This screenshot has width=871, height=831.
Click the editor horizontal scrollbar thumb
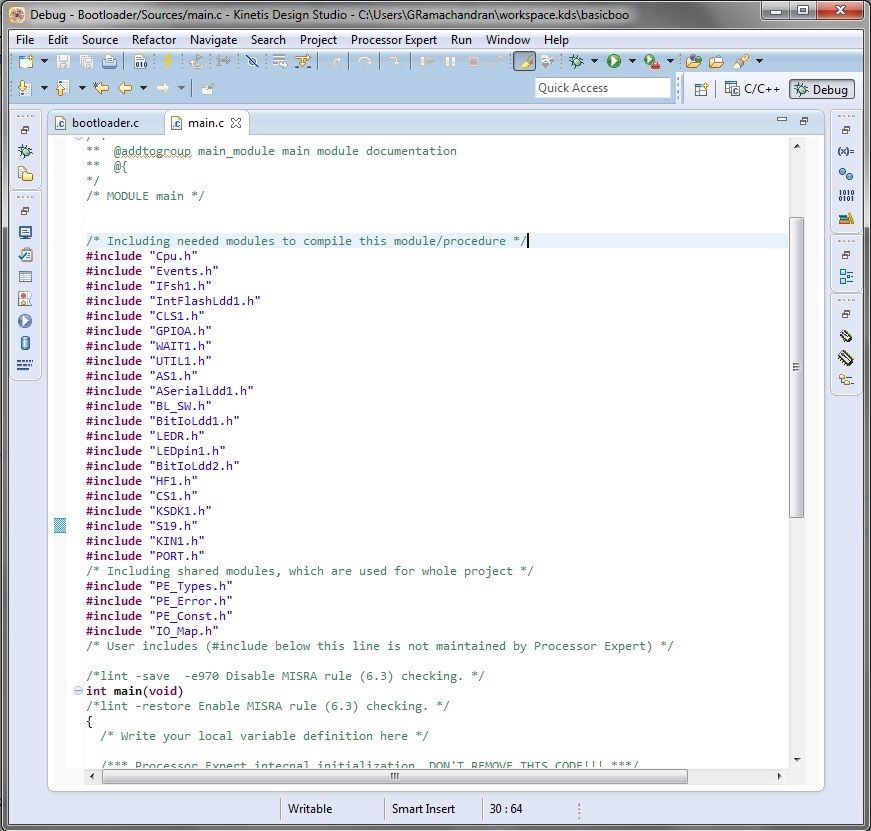(394, 776)
